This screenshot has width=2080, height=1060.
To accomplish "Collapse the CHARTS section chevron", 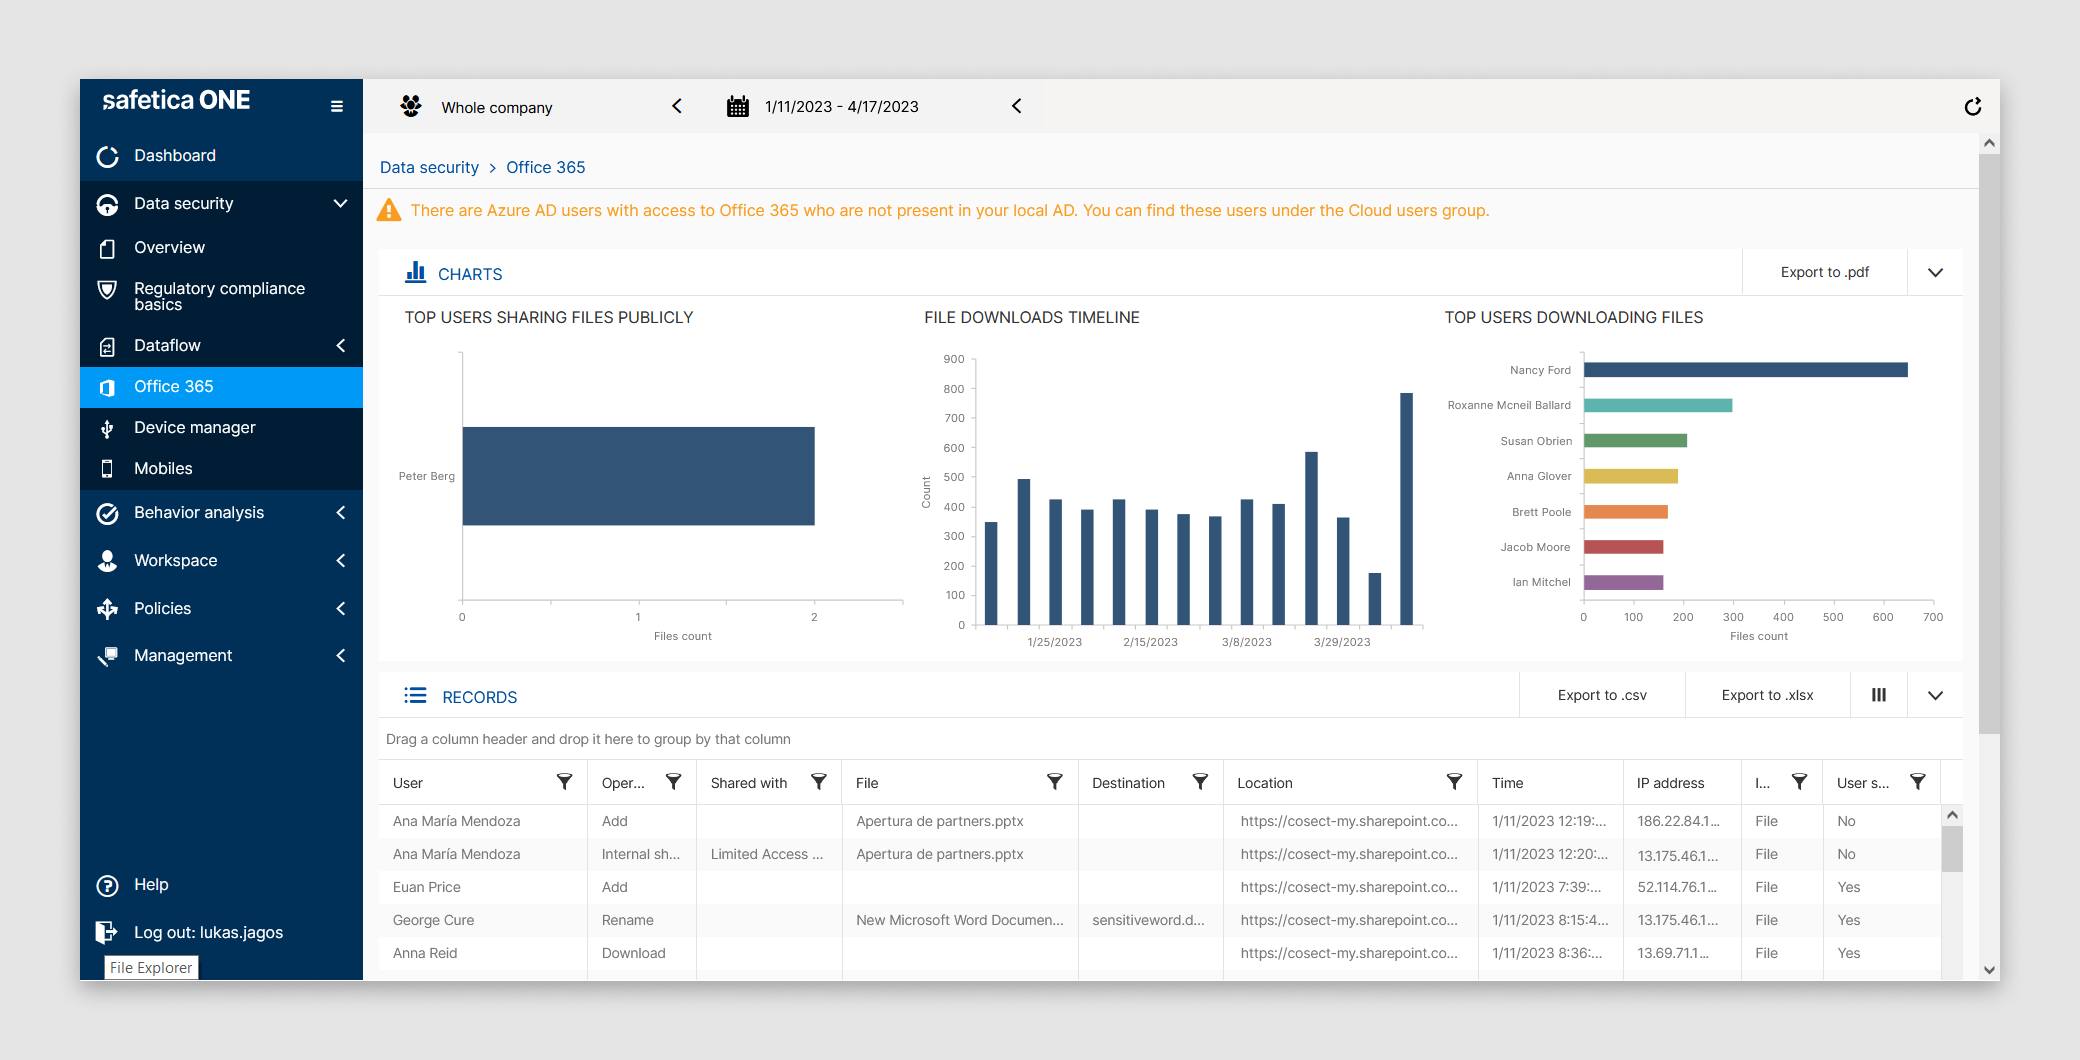I will tap(1935, 273).
